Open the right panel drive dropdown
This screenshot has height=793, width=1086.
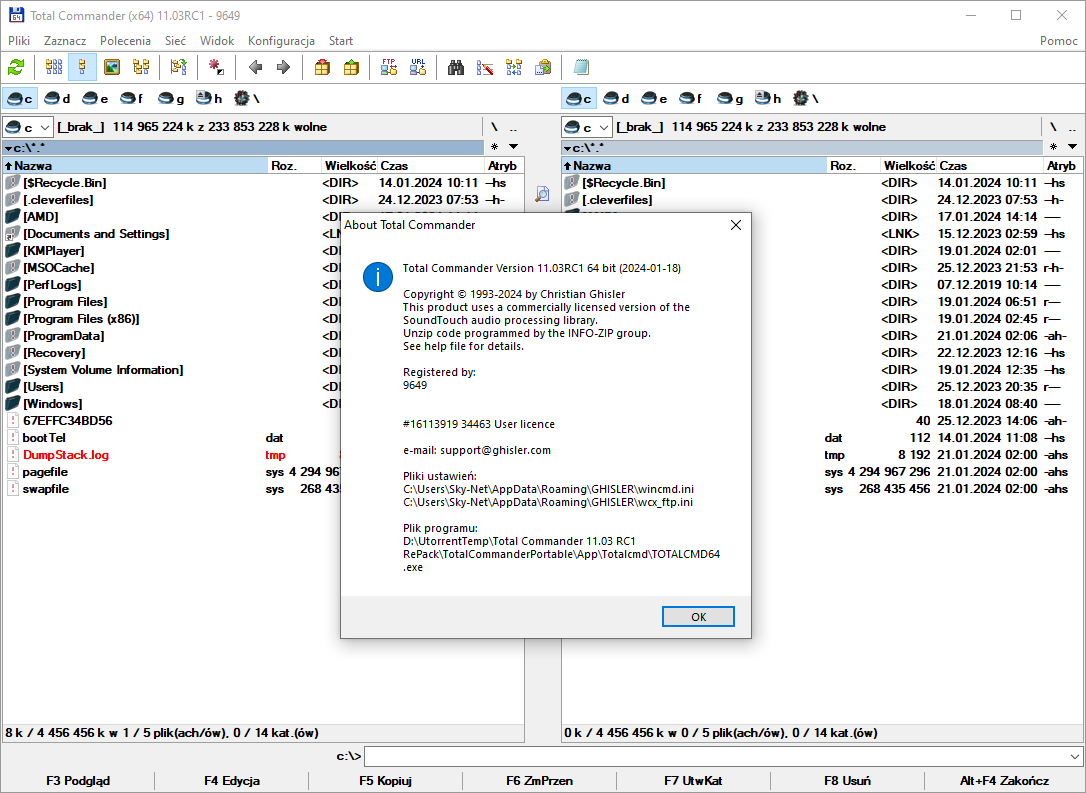[x=587, y=127]
